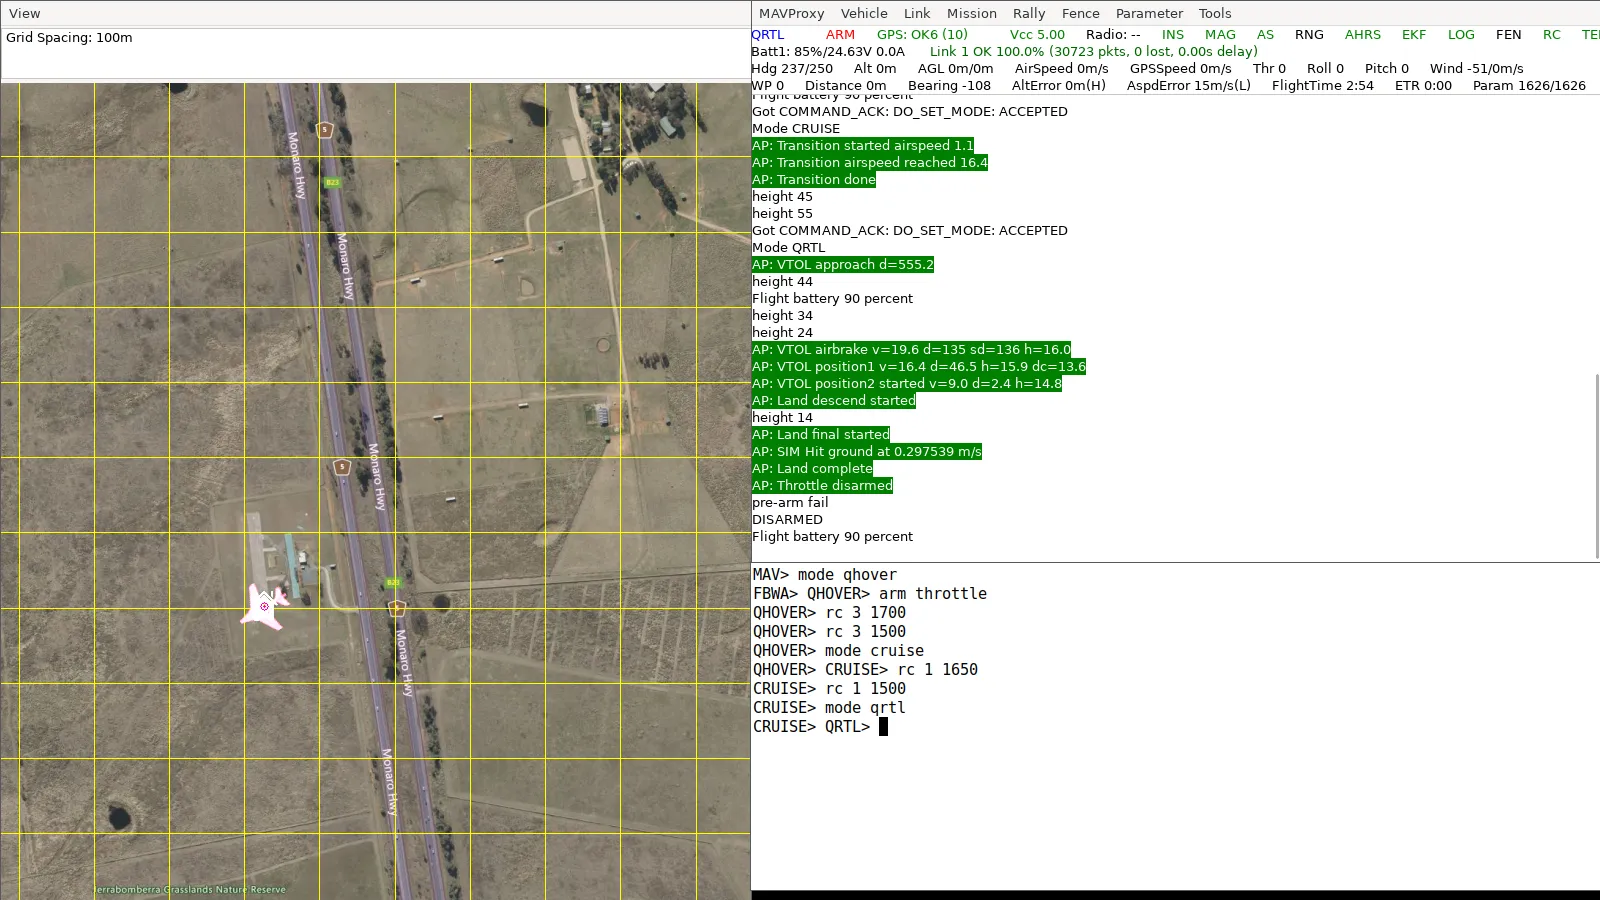The image size is (1600, 900).
Task: Open the Parameter menu
Action: pyautogui.click(x=1149, y=13)
